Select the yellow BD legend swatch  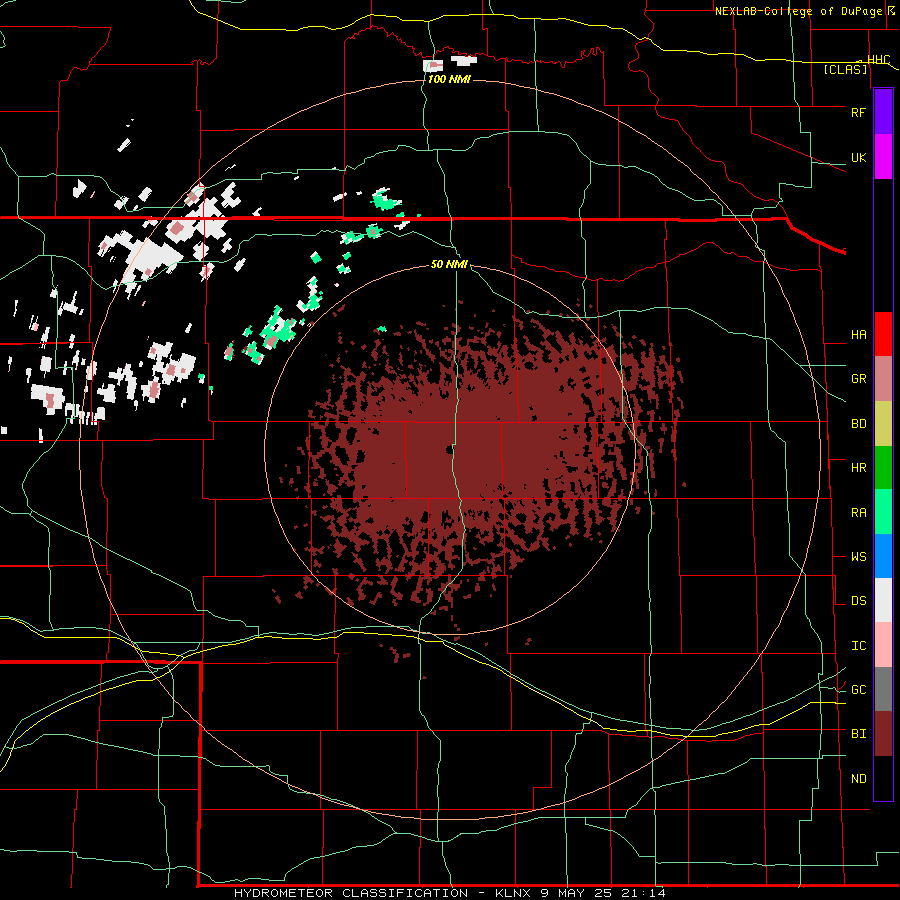point(883,424)
